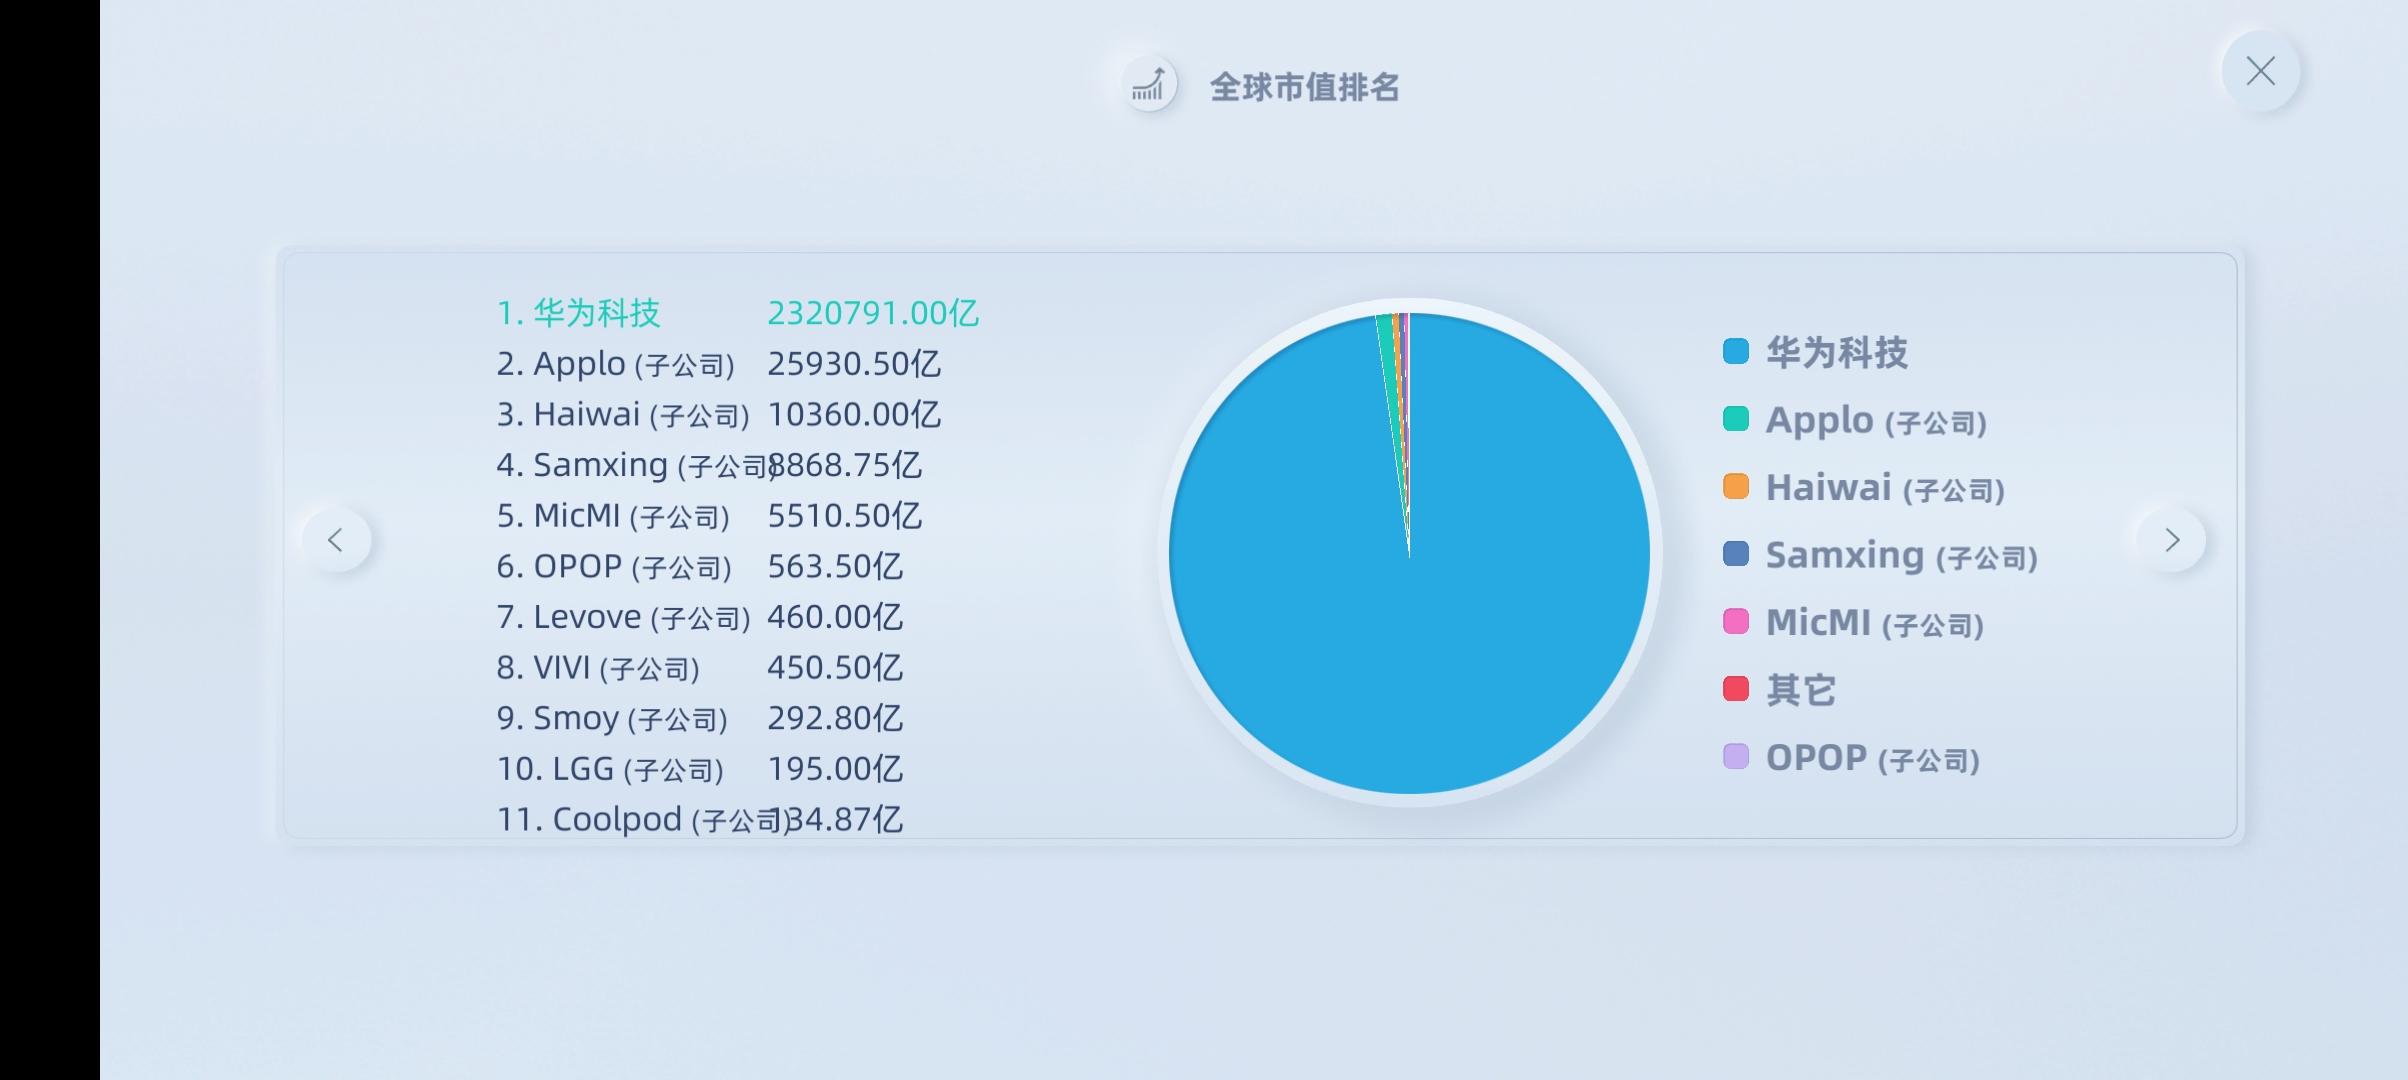Screen dimensions: 2408x1080
Task: Click the 全球市值排名 title text
Action: [x=1304, y=88]
